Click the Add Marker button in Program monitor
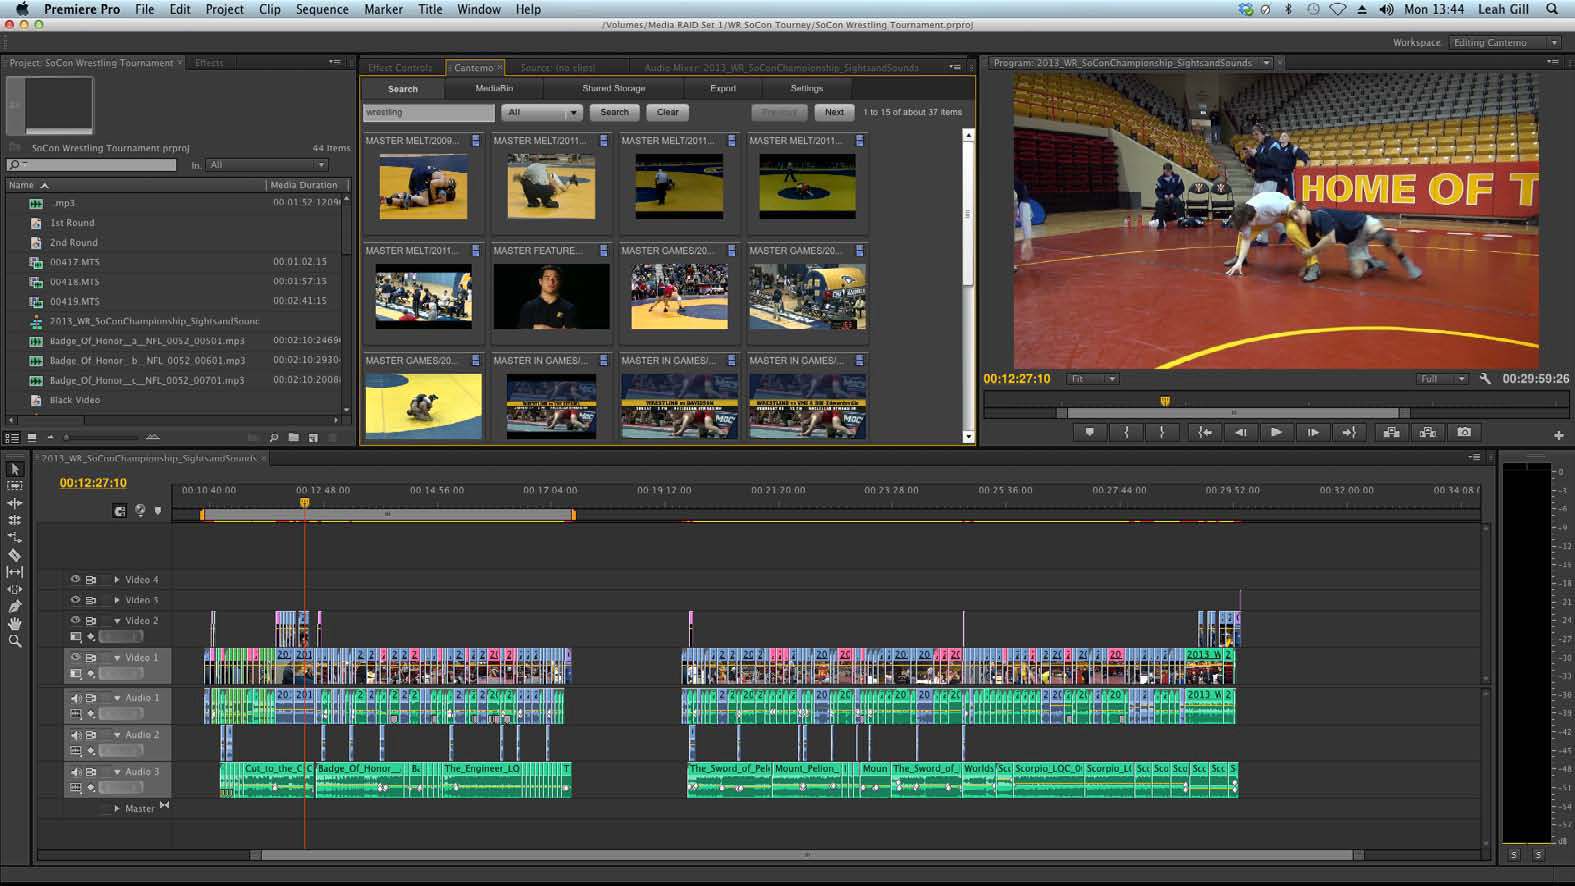 coord(1089,432)
